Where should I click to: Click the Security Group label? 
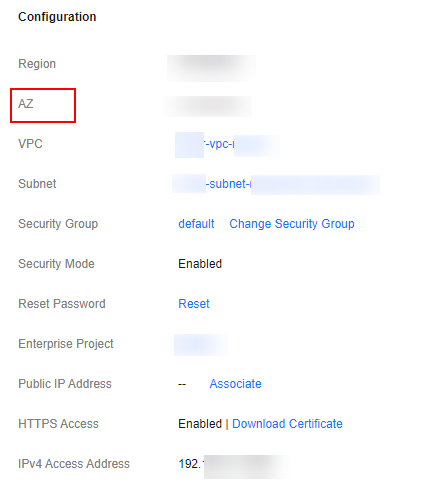(x=58, y=224)
